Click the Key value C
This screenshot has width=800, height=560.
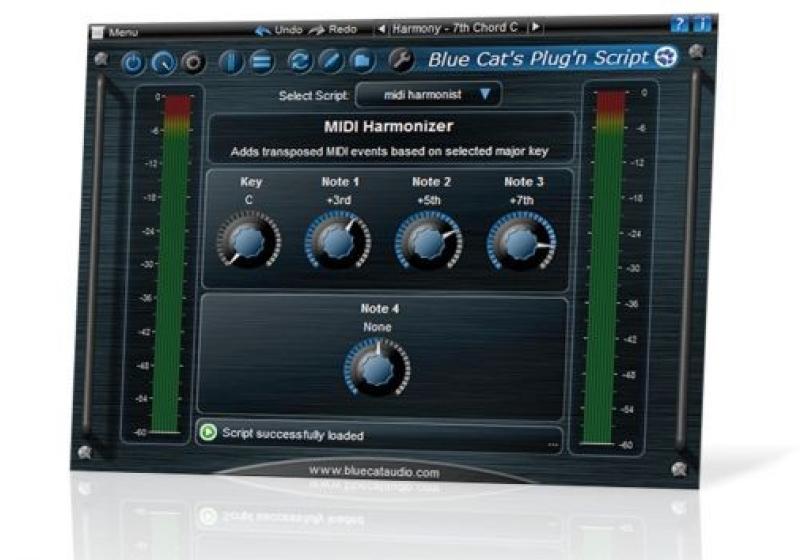[249, 200]
